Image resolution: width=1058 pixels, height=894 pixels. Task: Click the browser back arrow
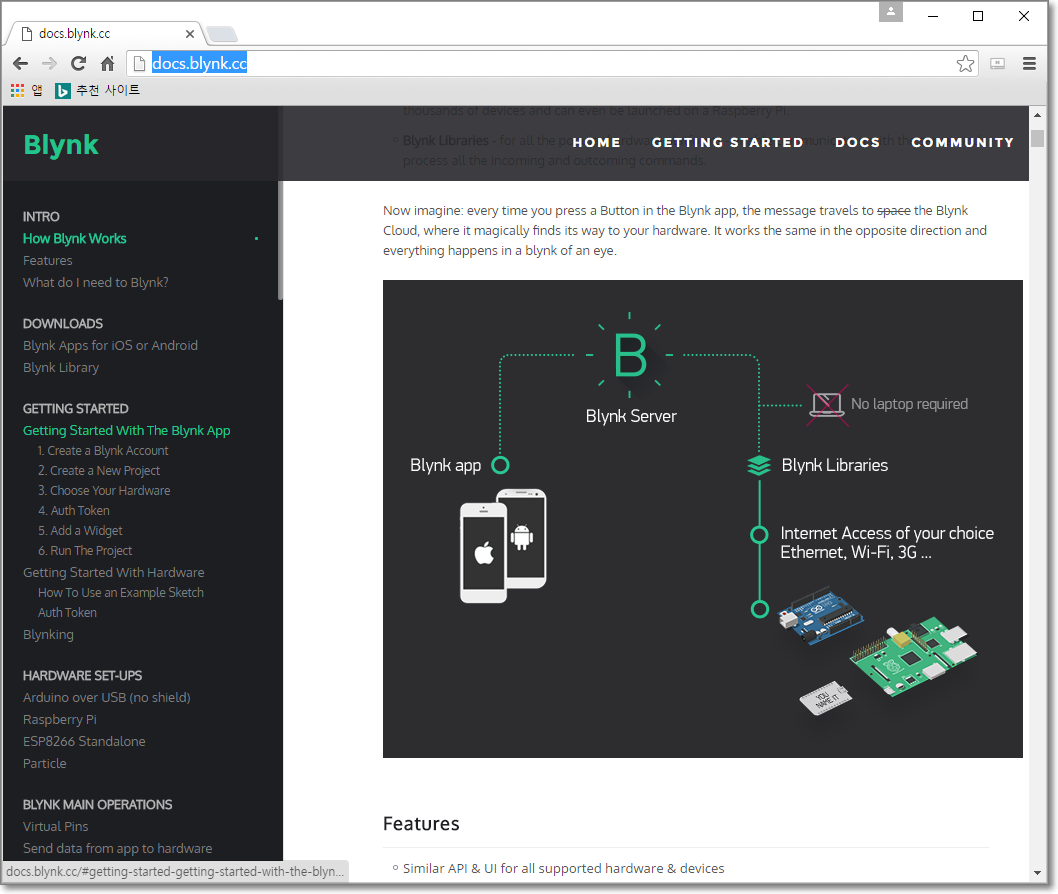pos(20,62)
